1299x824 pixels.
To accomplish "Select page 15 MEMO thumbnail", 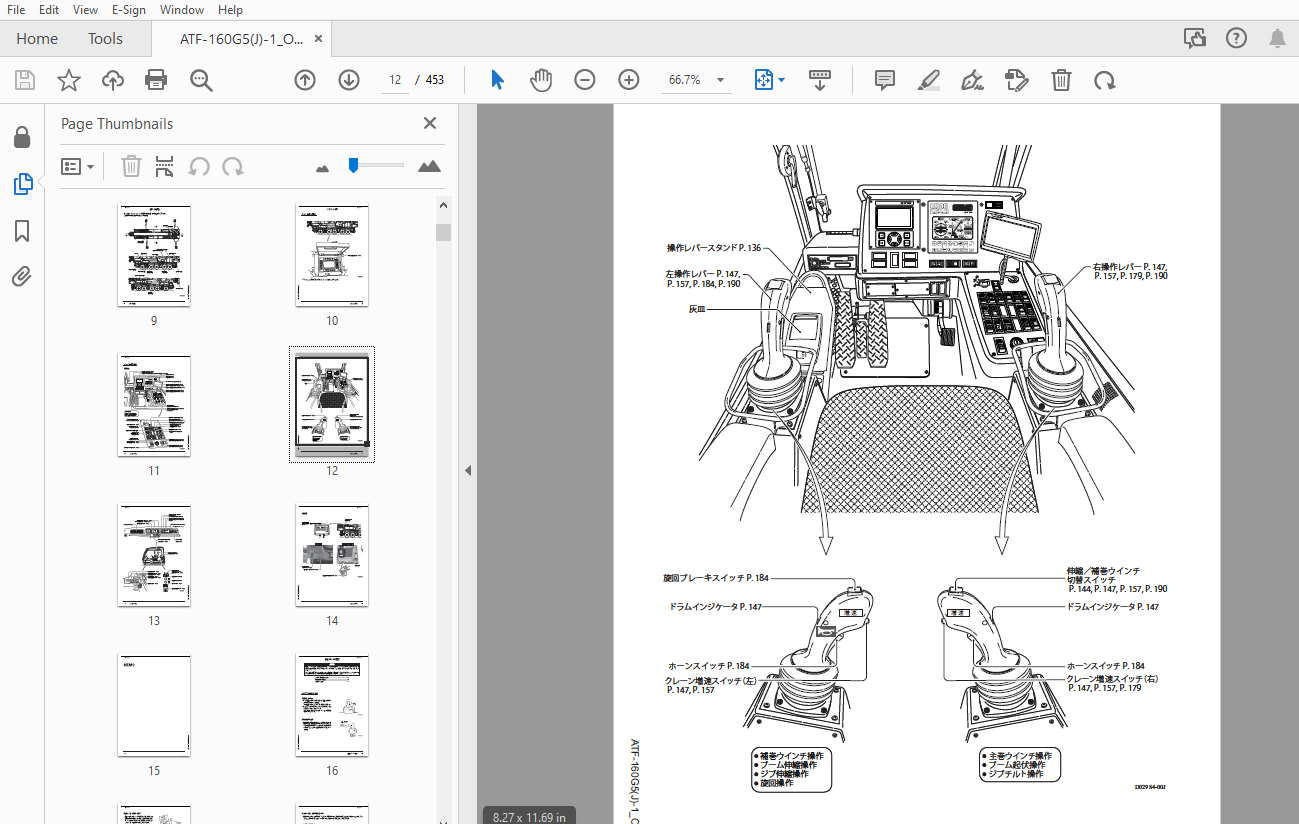I will coord(154,706).
